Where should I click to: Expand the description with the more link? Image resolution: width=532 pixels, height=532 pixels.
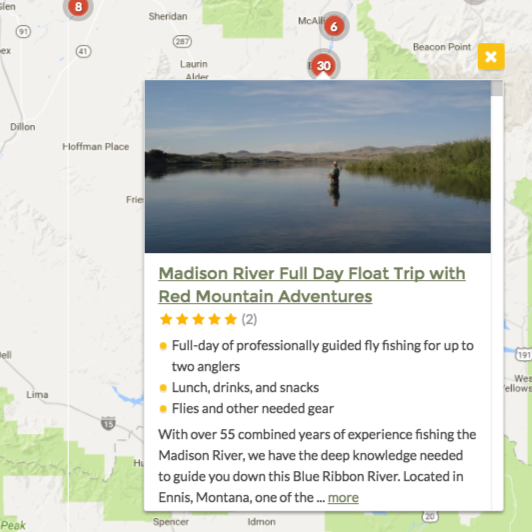(x=343, y=497)
